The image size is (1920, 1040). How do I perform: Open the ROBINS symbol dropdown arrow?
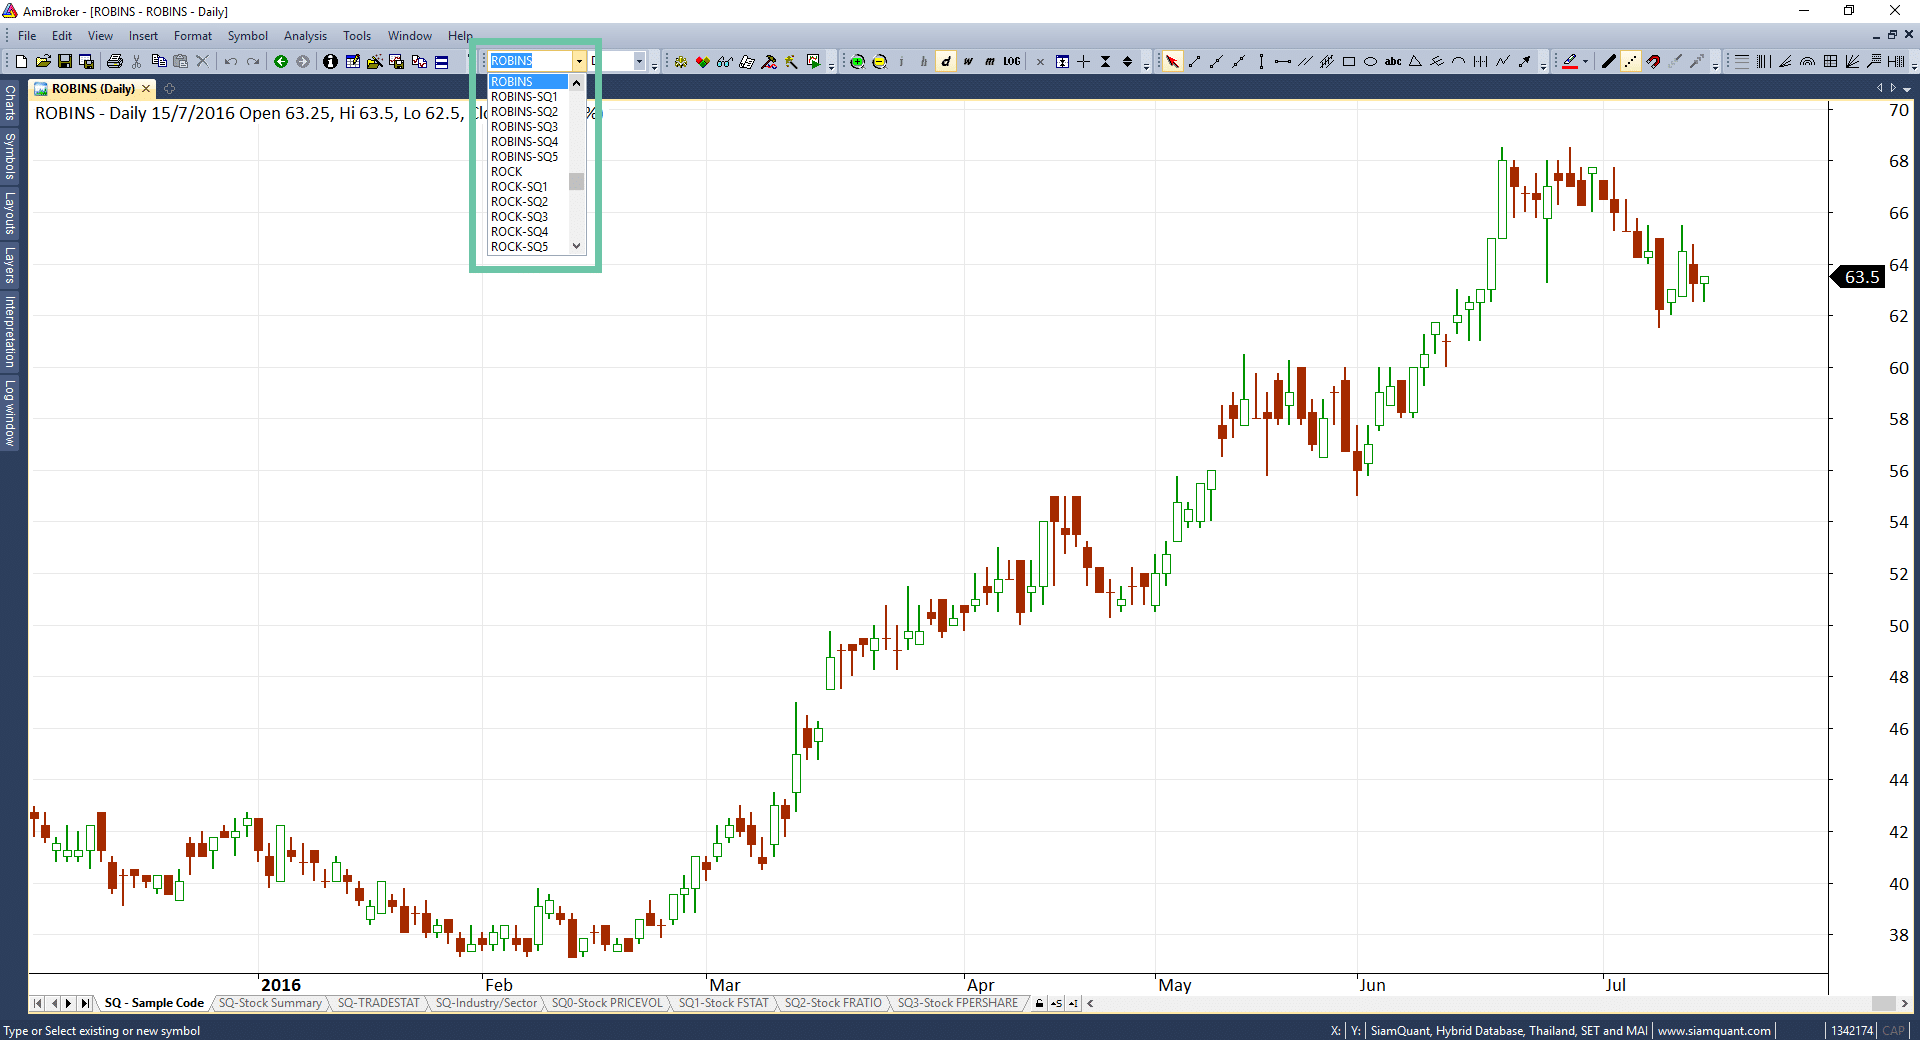tap(578, 62)
